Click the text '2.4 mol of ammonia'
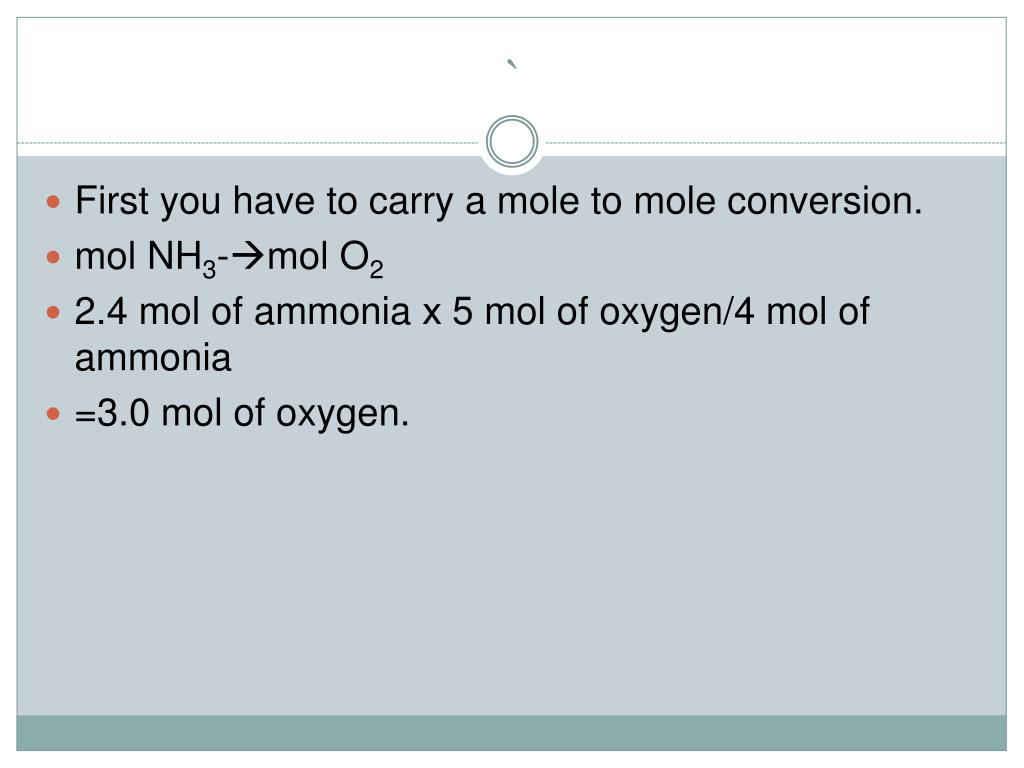1024x768 pixels. pos(242,312)
